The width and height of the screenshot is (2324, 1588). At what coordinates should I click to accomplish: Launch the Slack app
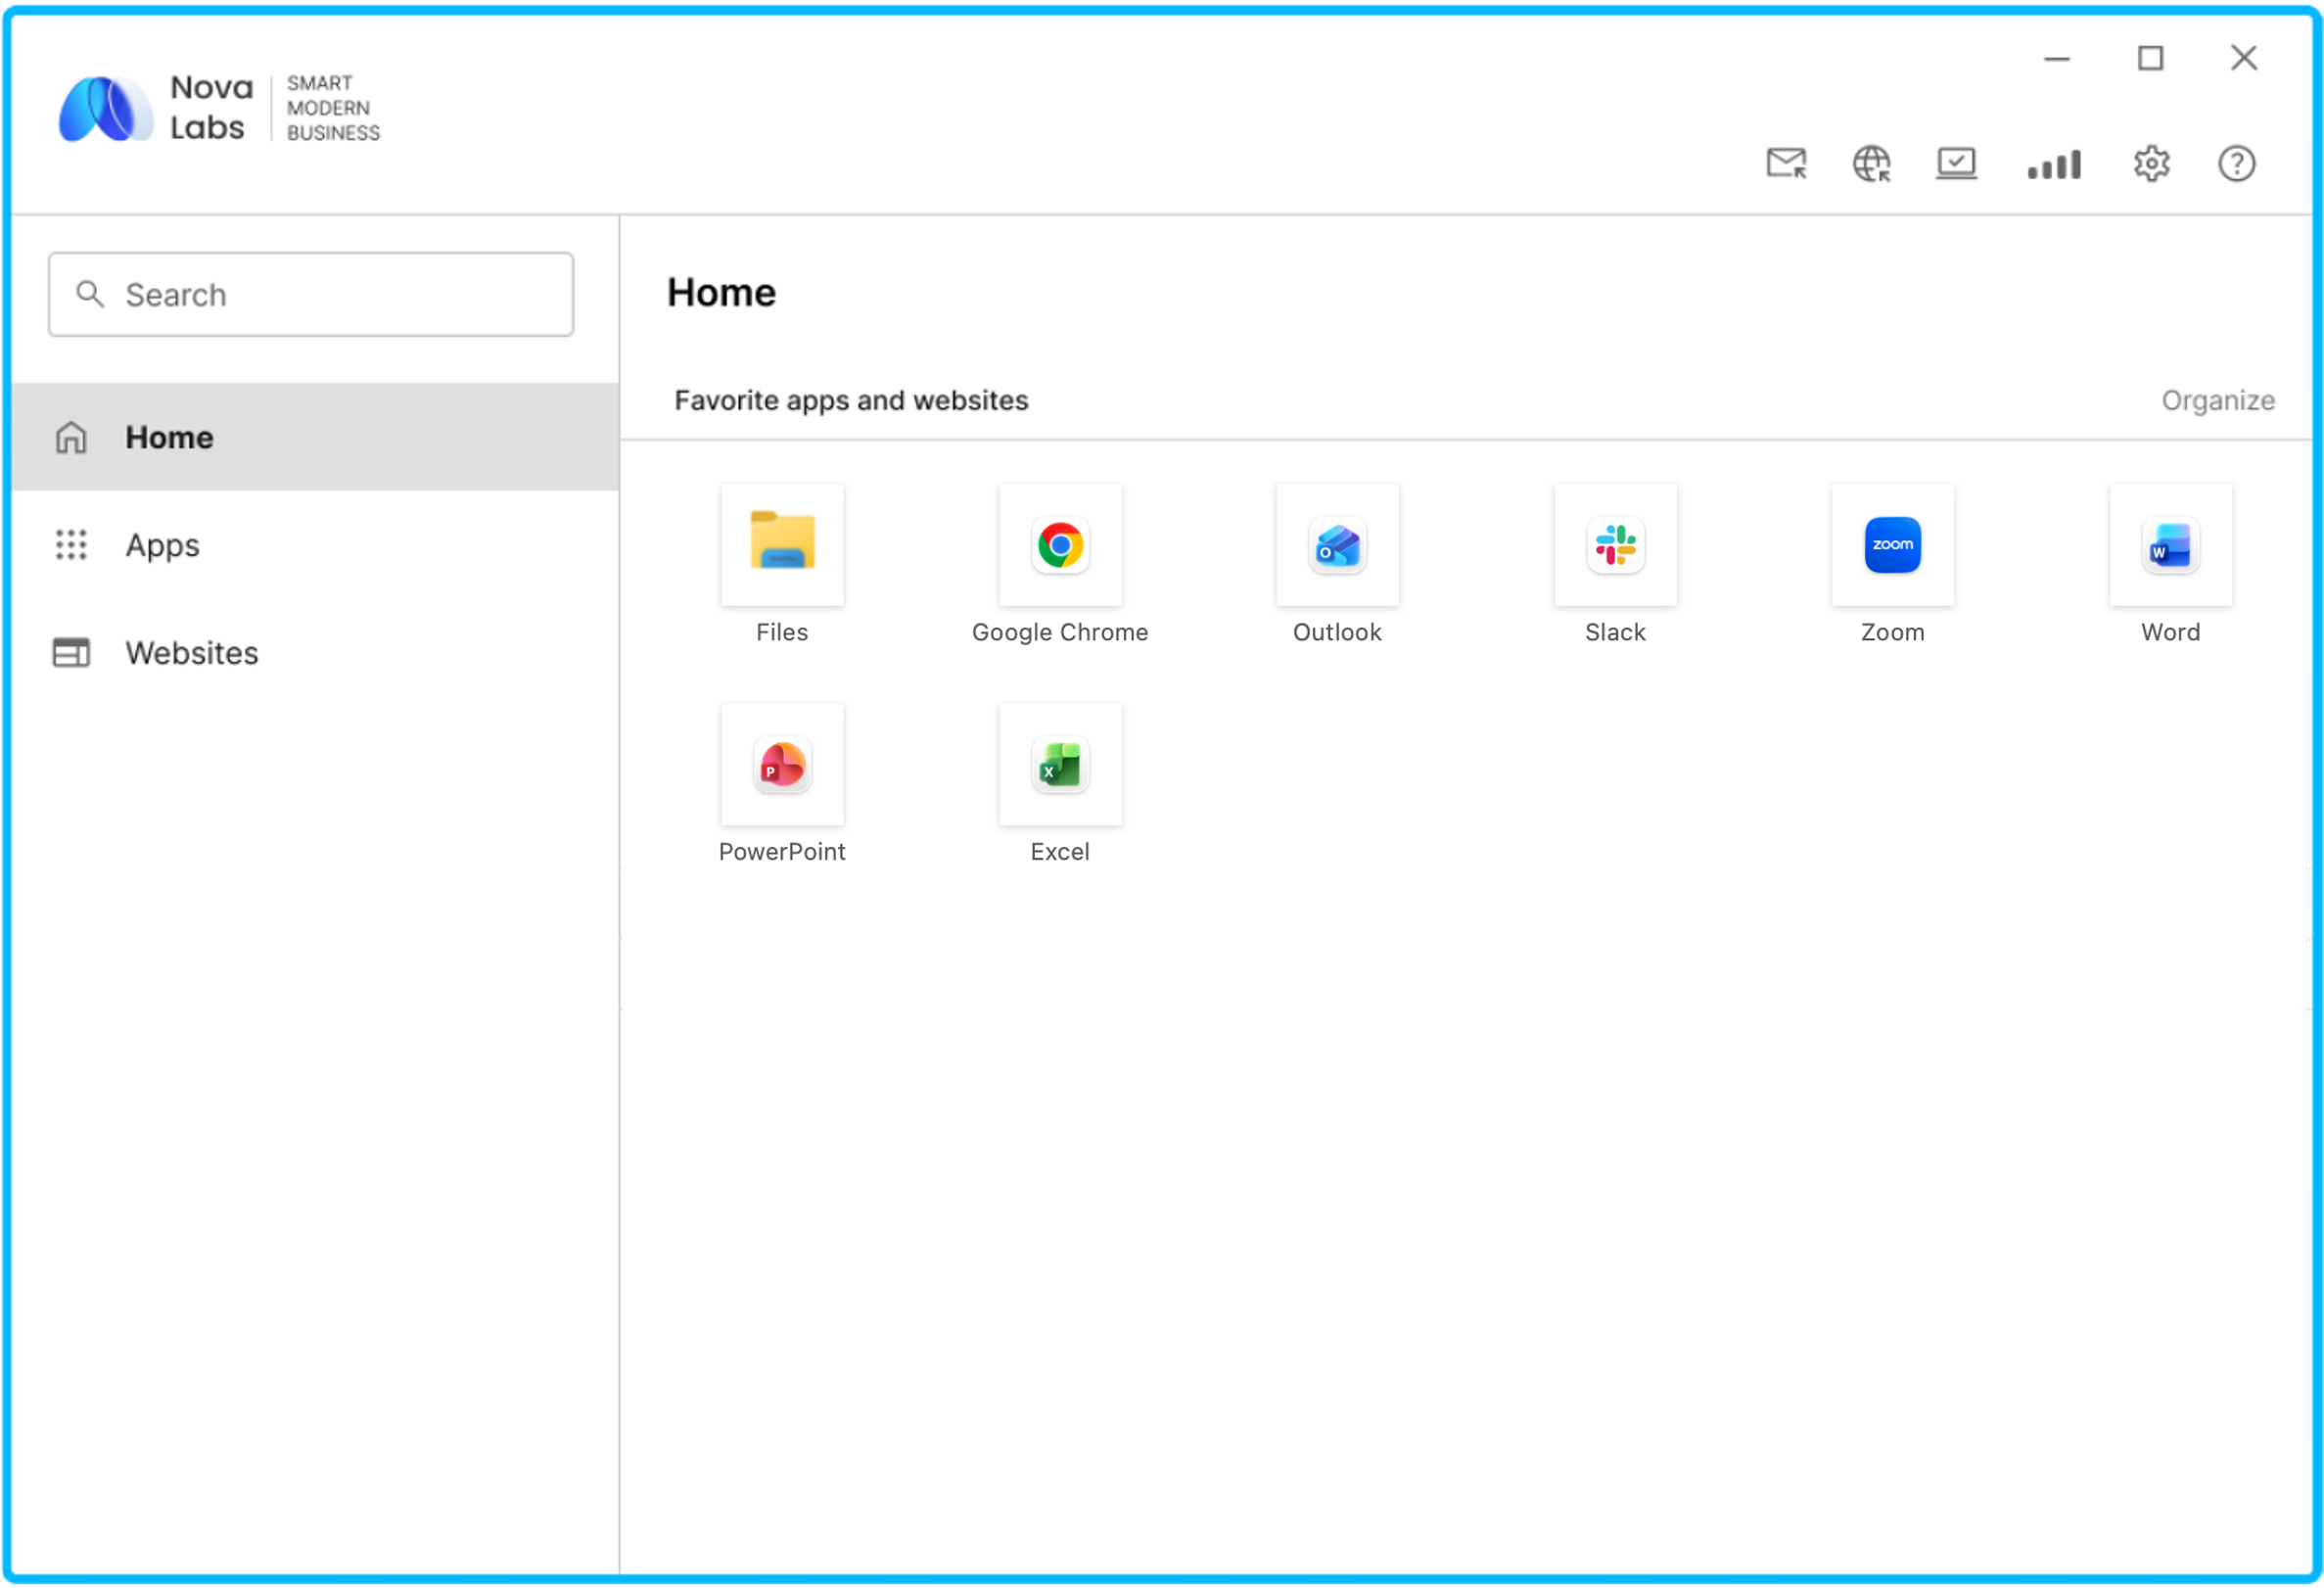(x=1615, y=545)
